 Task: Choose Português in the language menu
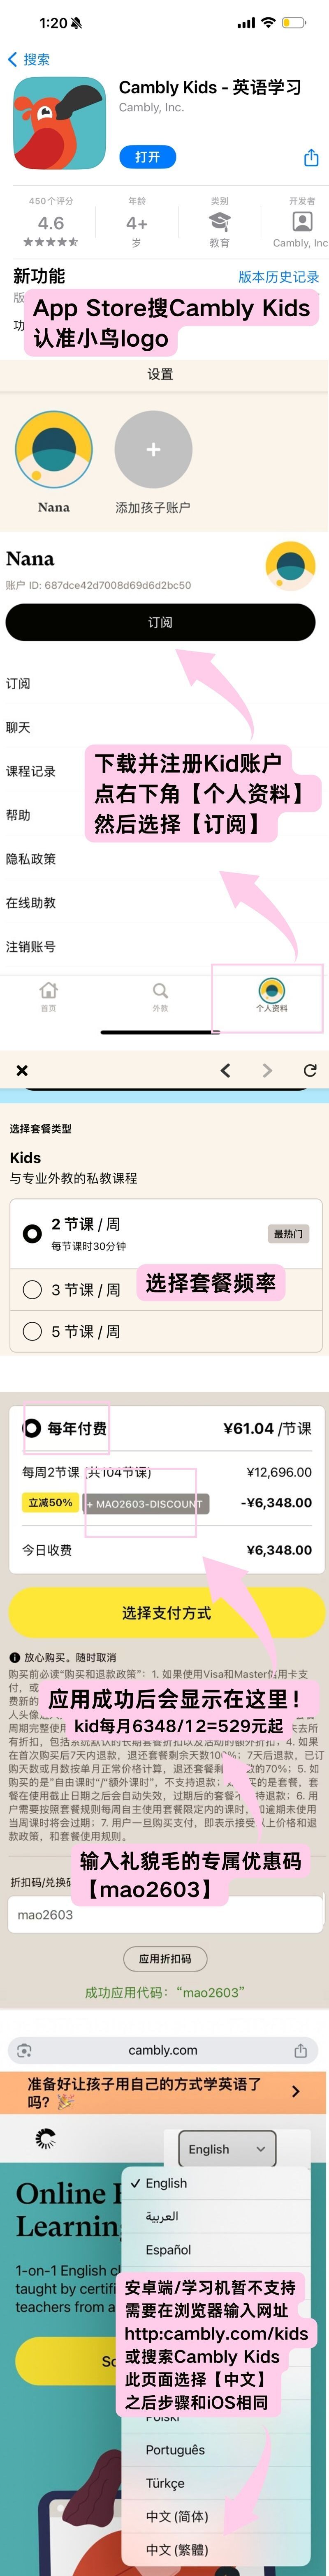coord(175,2449)
